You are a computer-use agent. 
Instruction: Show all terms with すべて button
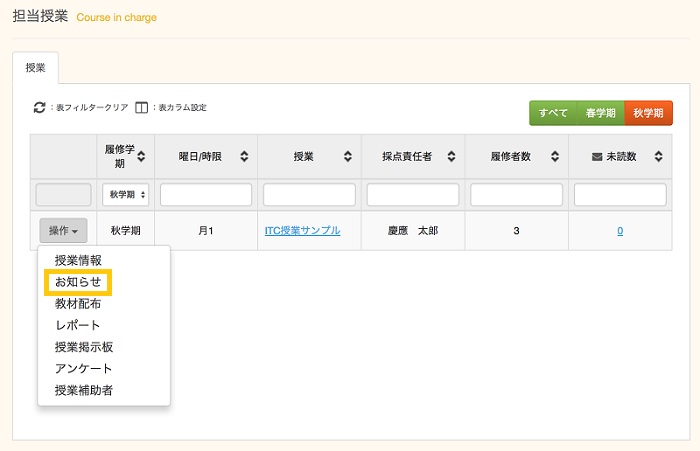[x=553, y=113]
